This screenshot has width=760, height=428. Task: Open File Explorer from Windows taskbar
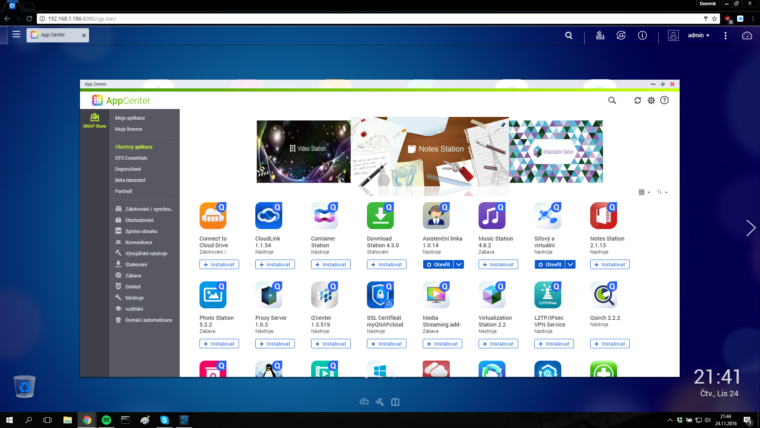pos(67,420)
